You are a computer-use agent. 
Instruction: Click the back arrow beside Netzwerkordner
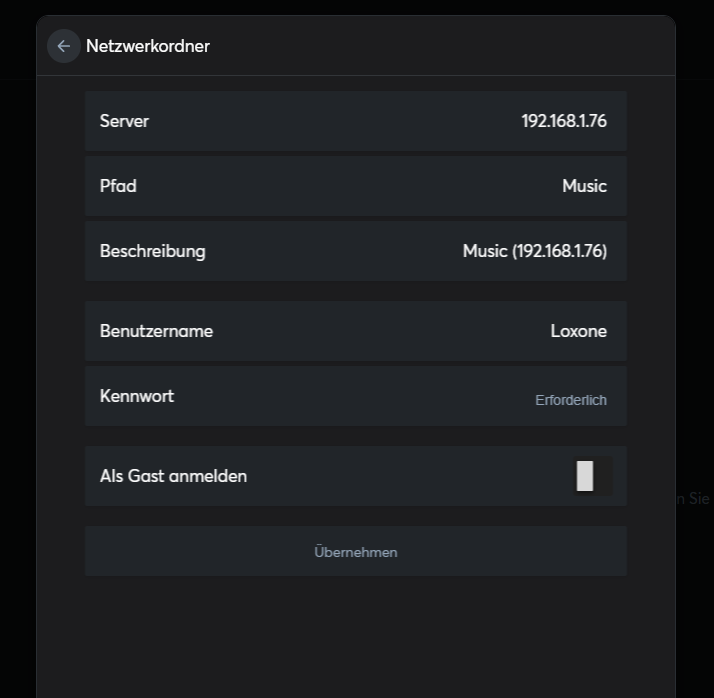64,46
